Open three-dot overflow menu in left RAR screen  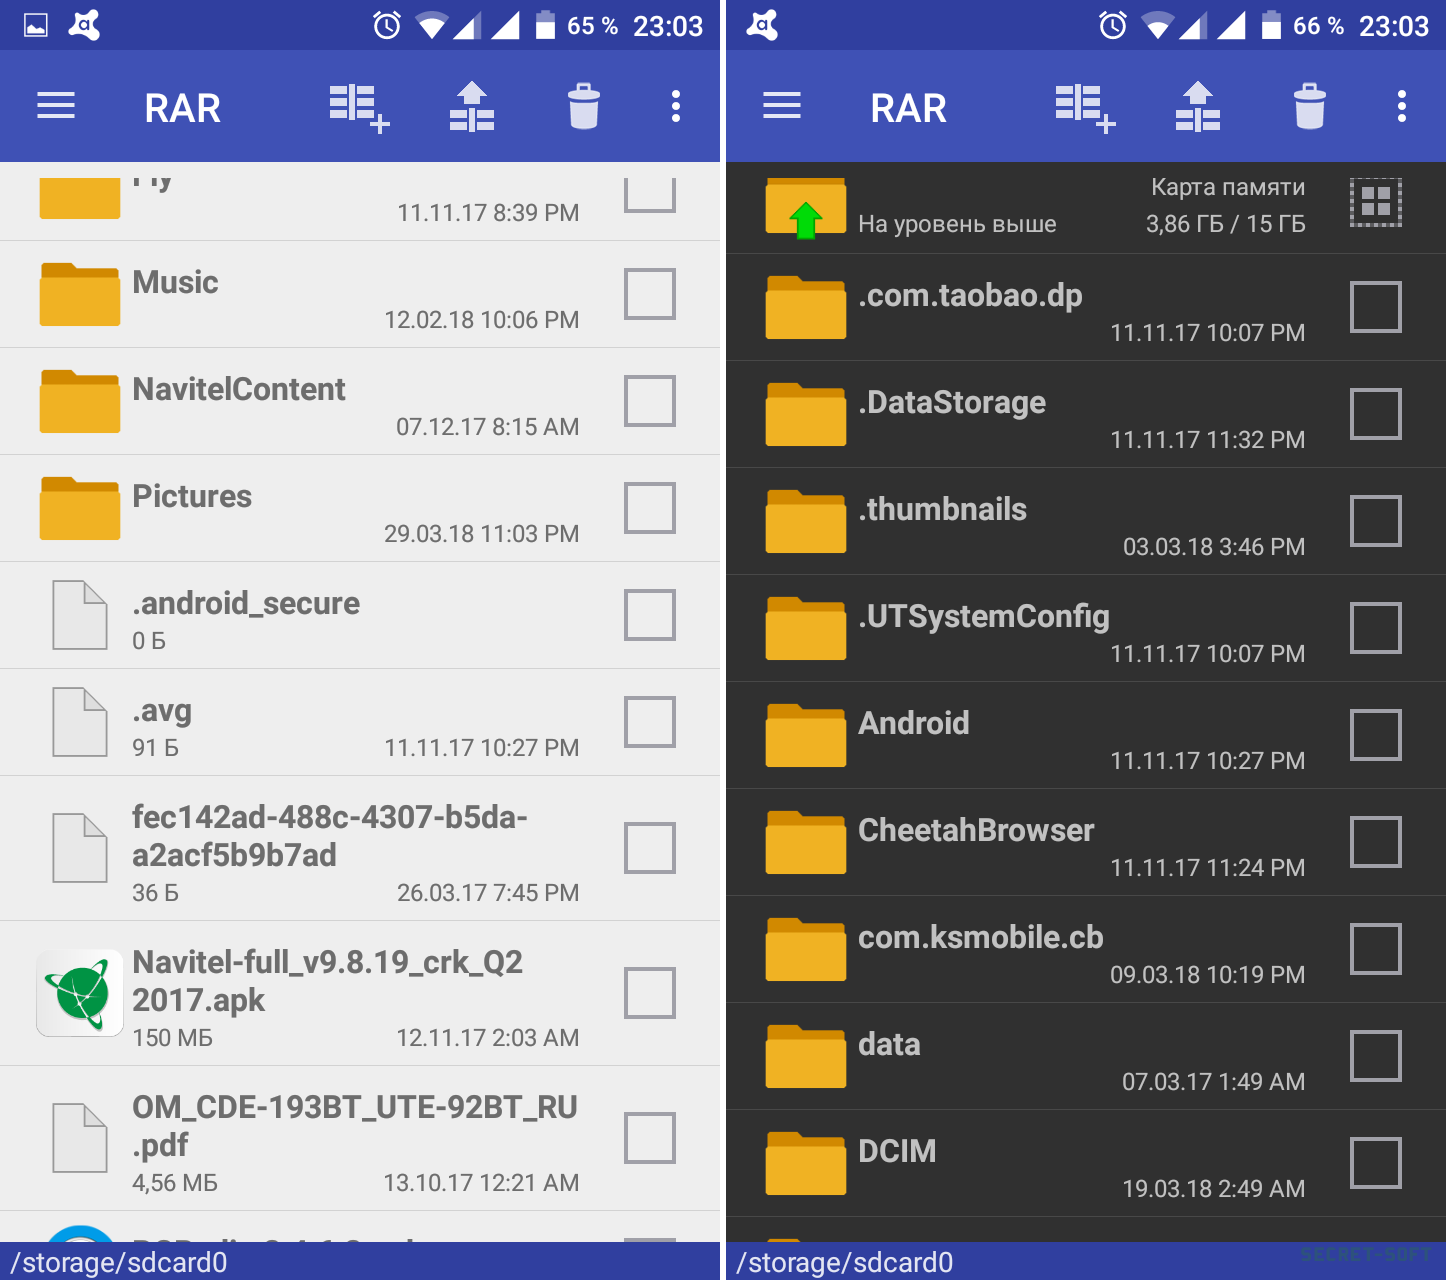[x=676, y=106]
